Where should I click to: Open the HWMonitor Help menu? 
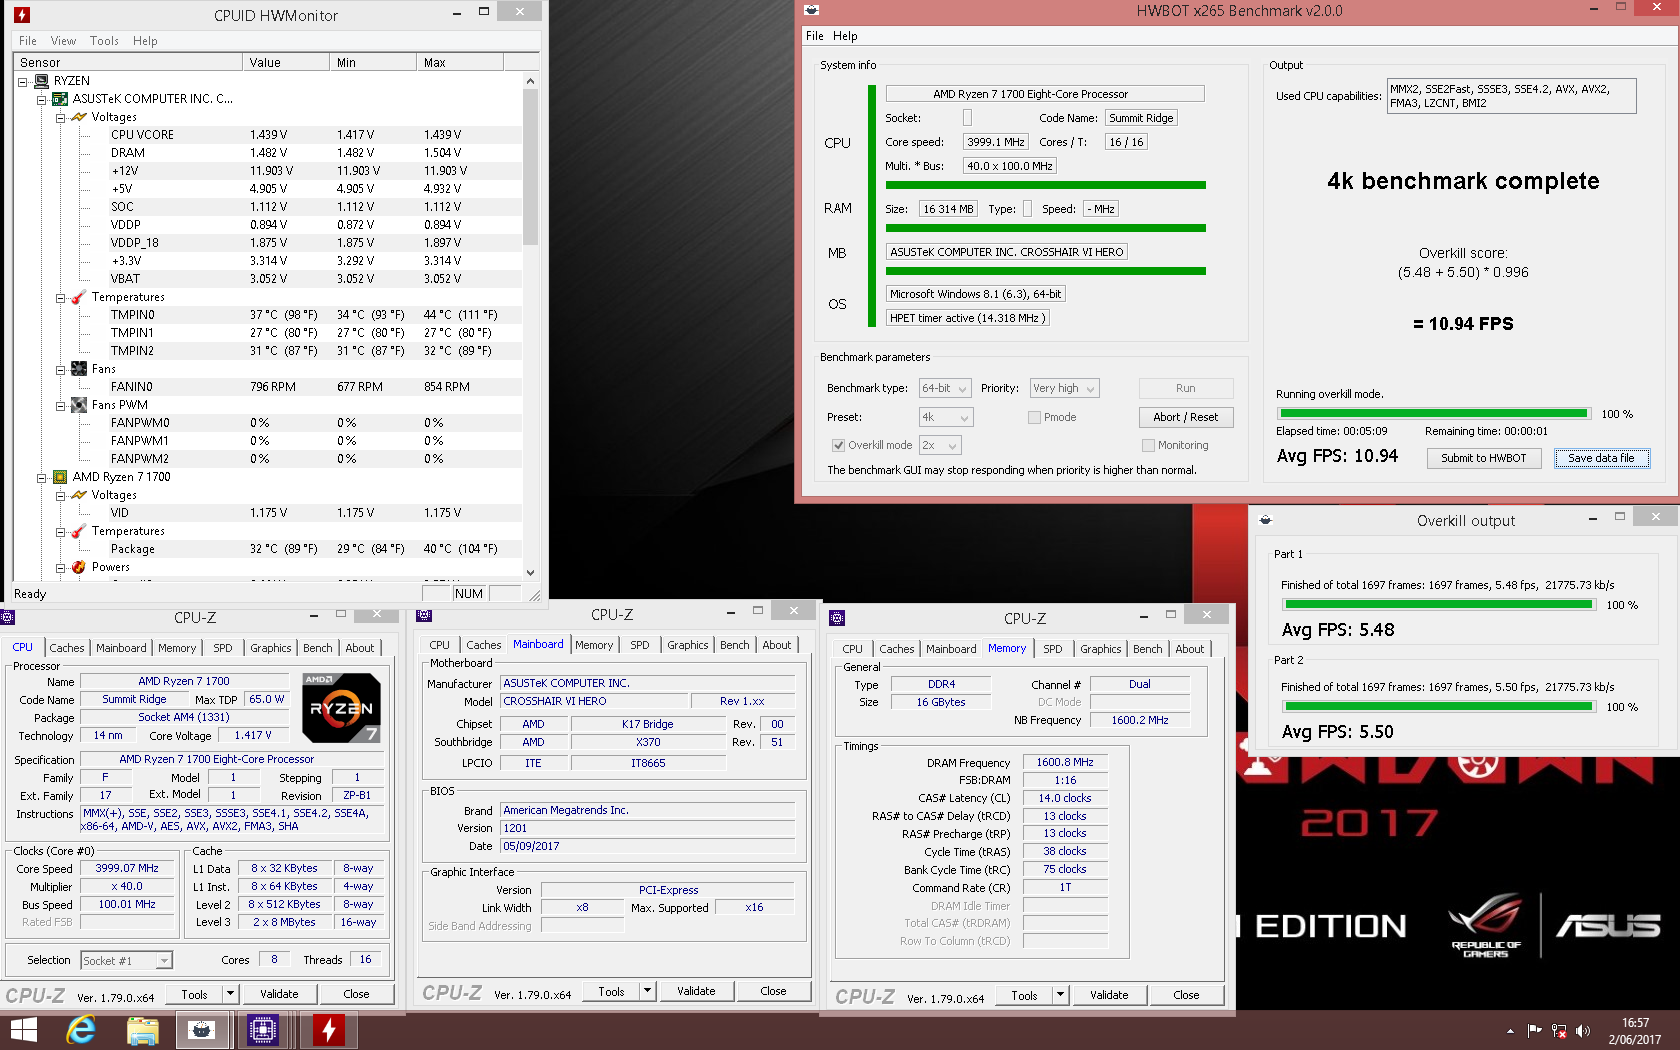[x=145, y=41]
